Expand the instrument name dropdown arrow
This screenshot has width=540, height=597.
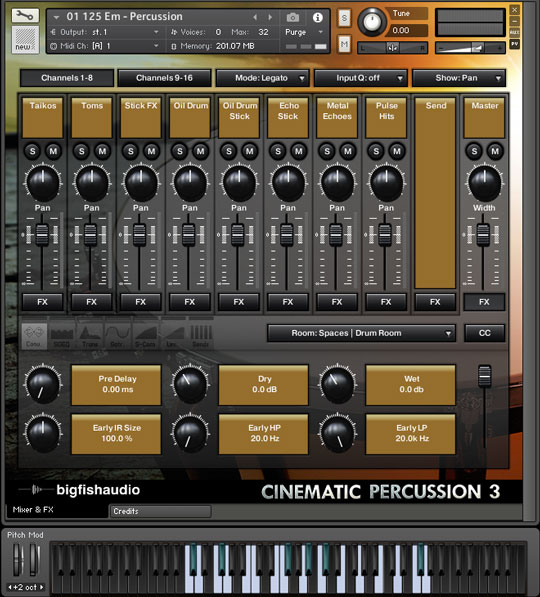coord(56,18)
